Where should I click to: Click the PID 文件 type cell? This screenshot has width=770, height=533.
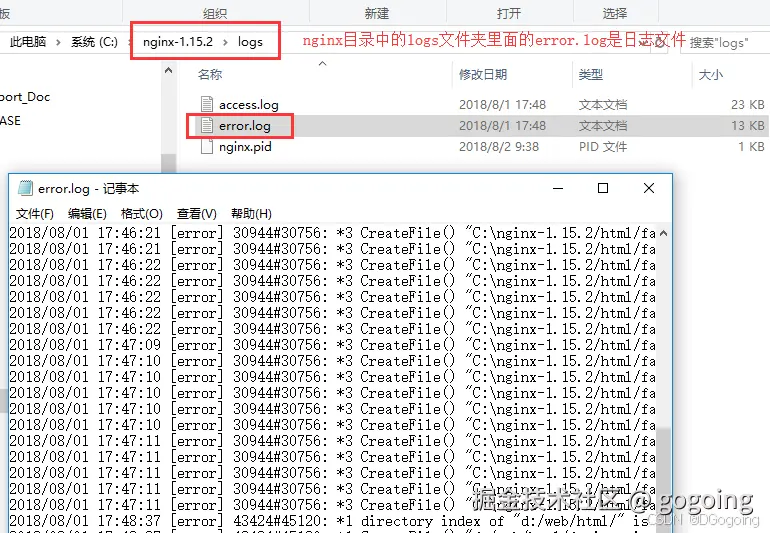point(603,147)
